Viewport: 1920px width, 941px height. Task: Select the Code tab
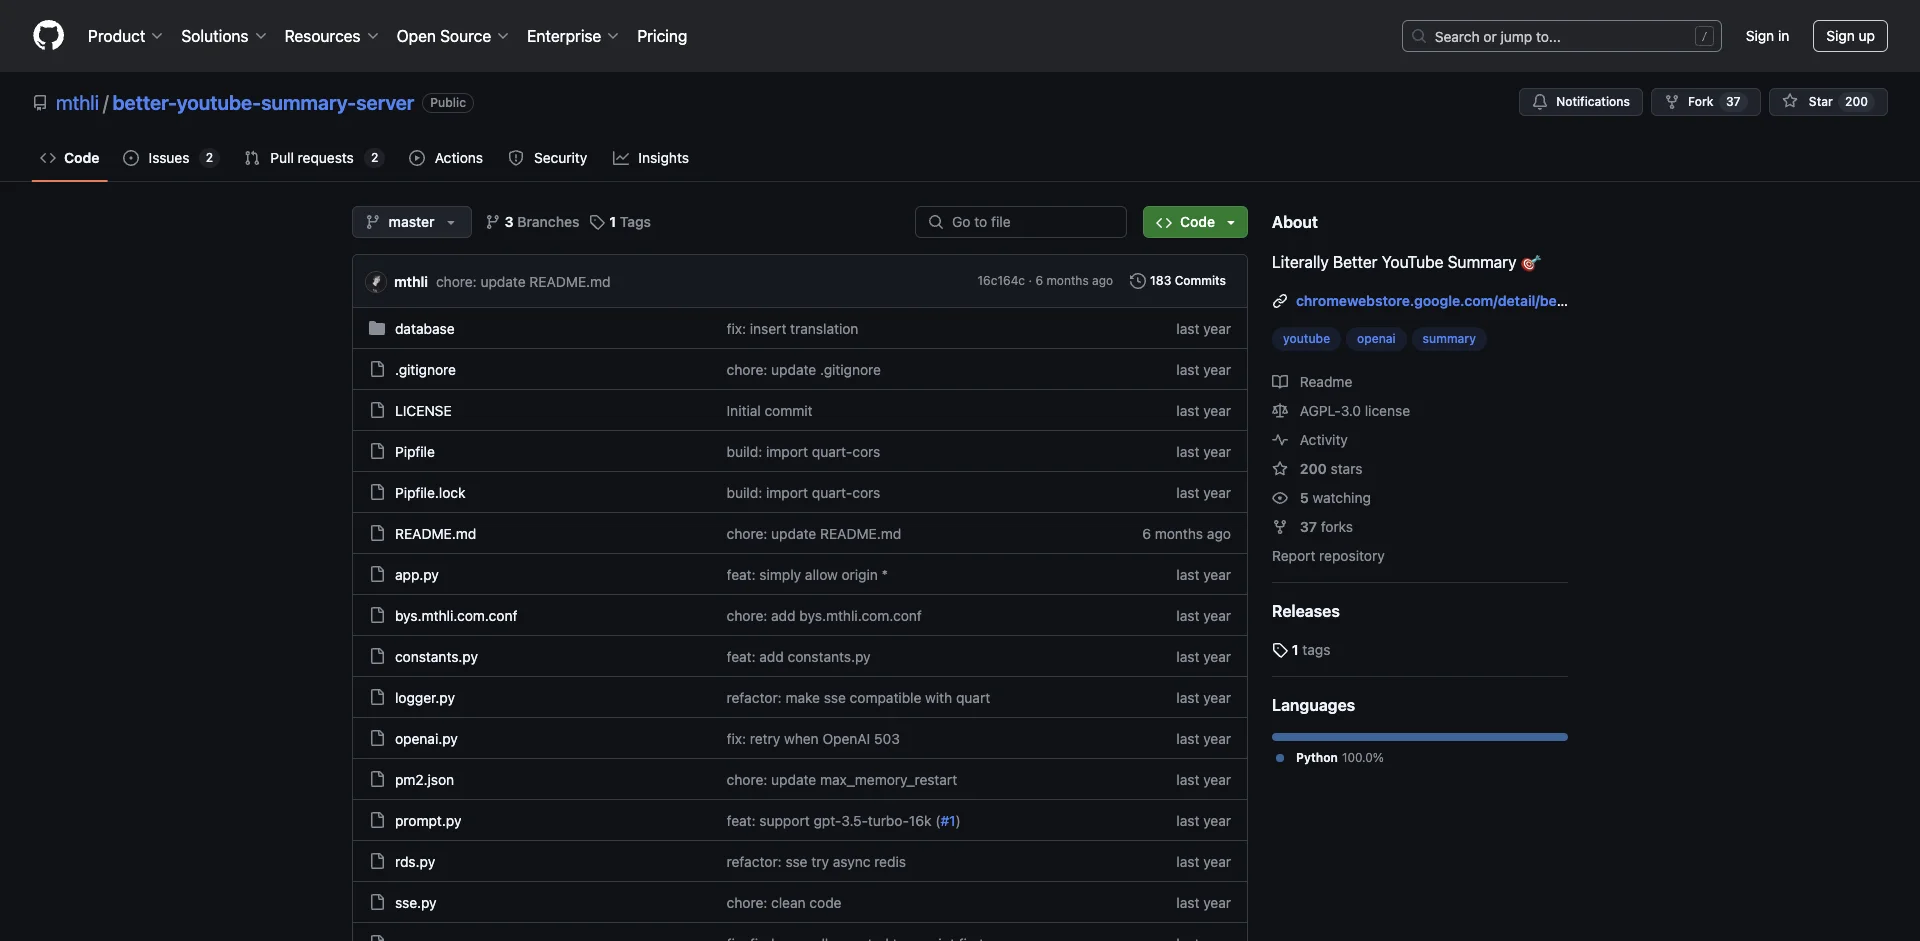[70, 158]
